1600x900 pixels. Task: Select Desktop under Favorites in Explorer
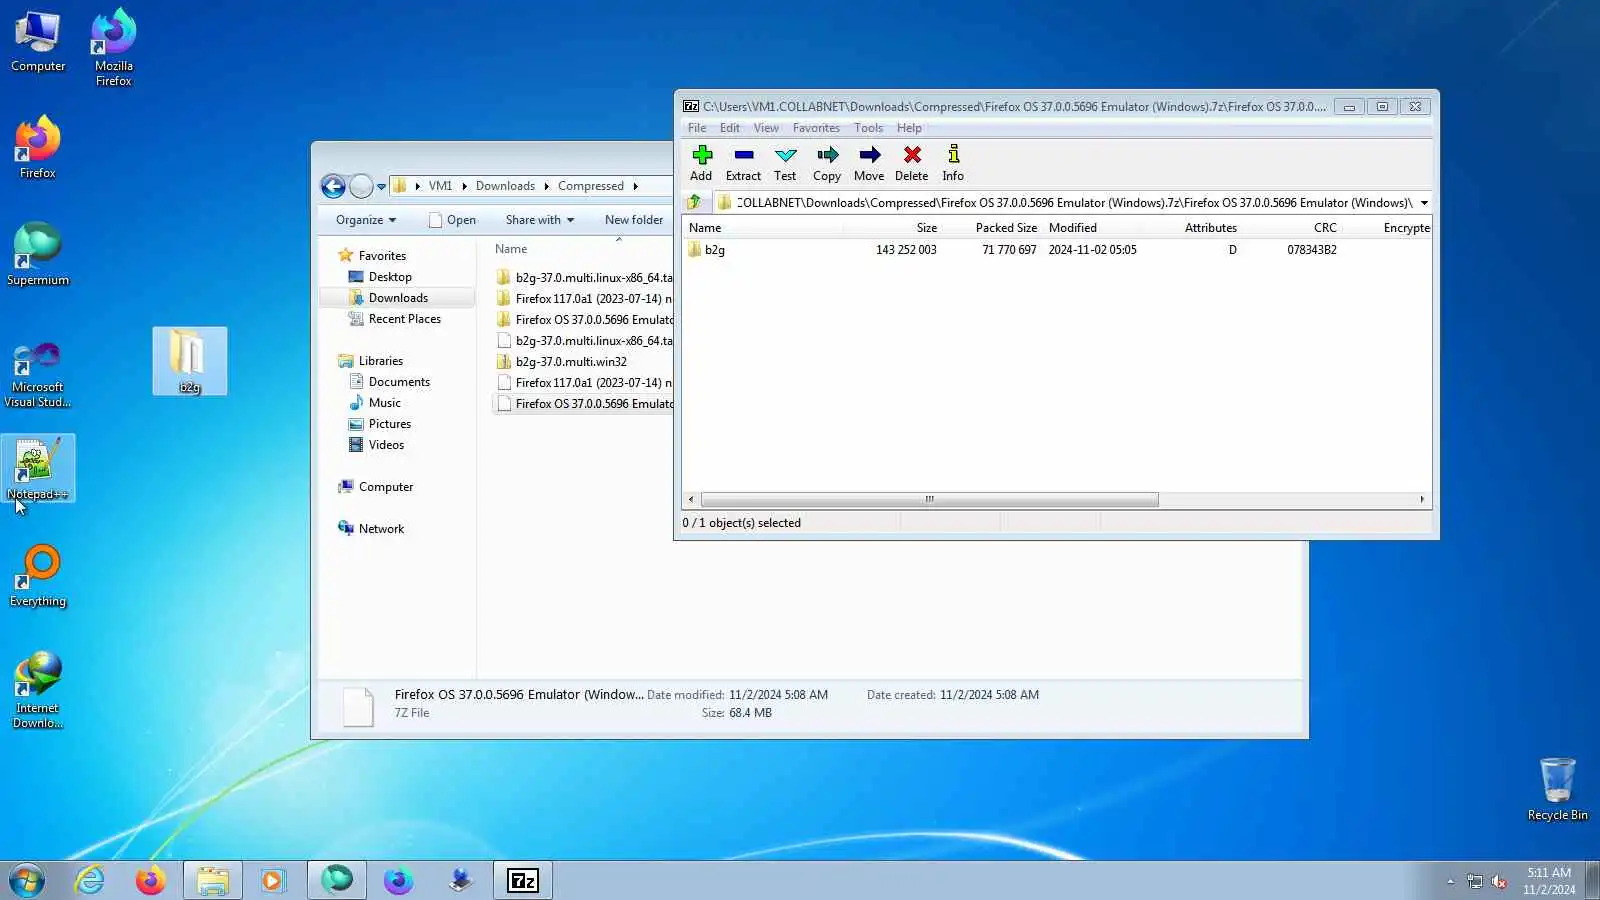coord(390,277)
